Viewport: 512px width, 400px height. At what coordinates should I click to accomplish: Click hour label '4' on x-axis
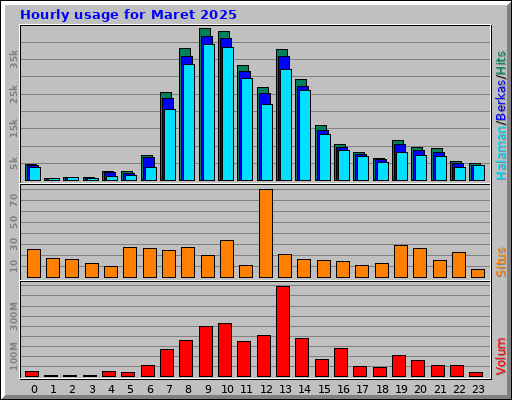point(111,389)
